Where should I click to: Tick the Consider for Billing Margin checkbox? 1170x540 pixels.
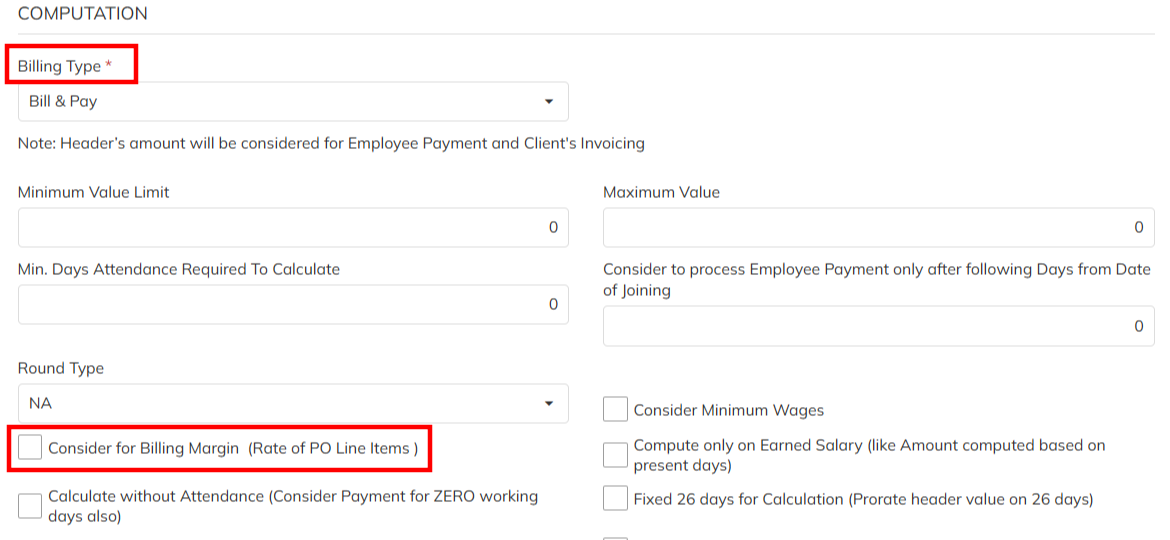click(31, 448)
